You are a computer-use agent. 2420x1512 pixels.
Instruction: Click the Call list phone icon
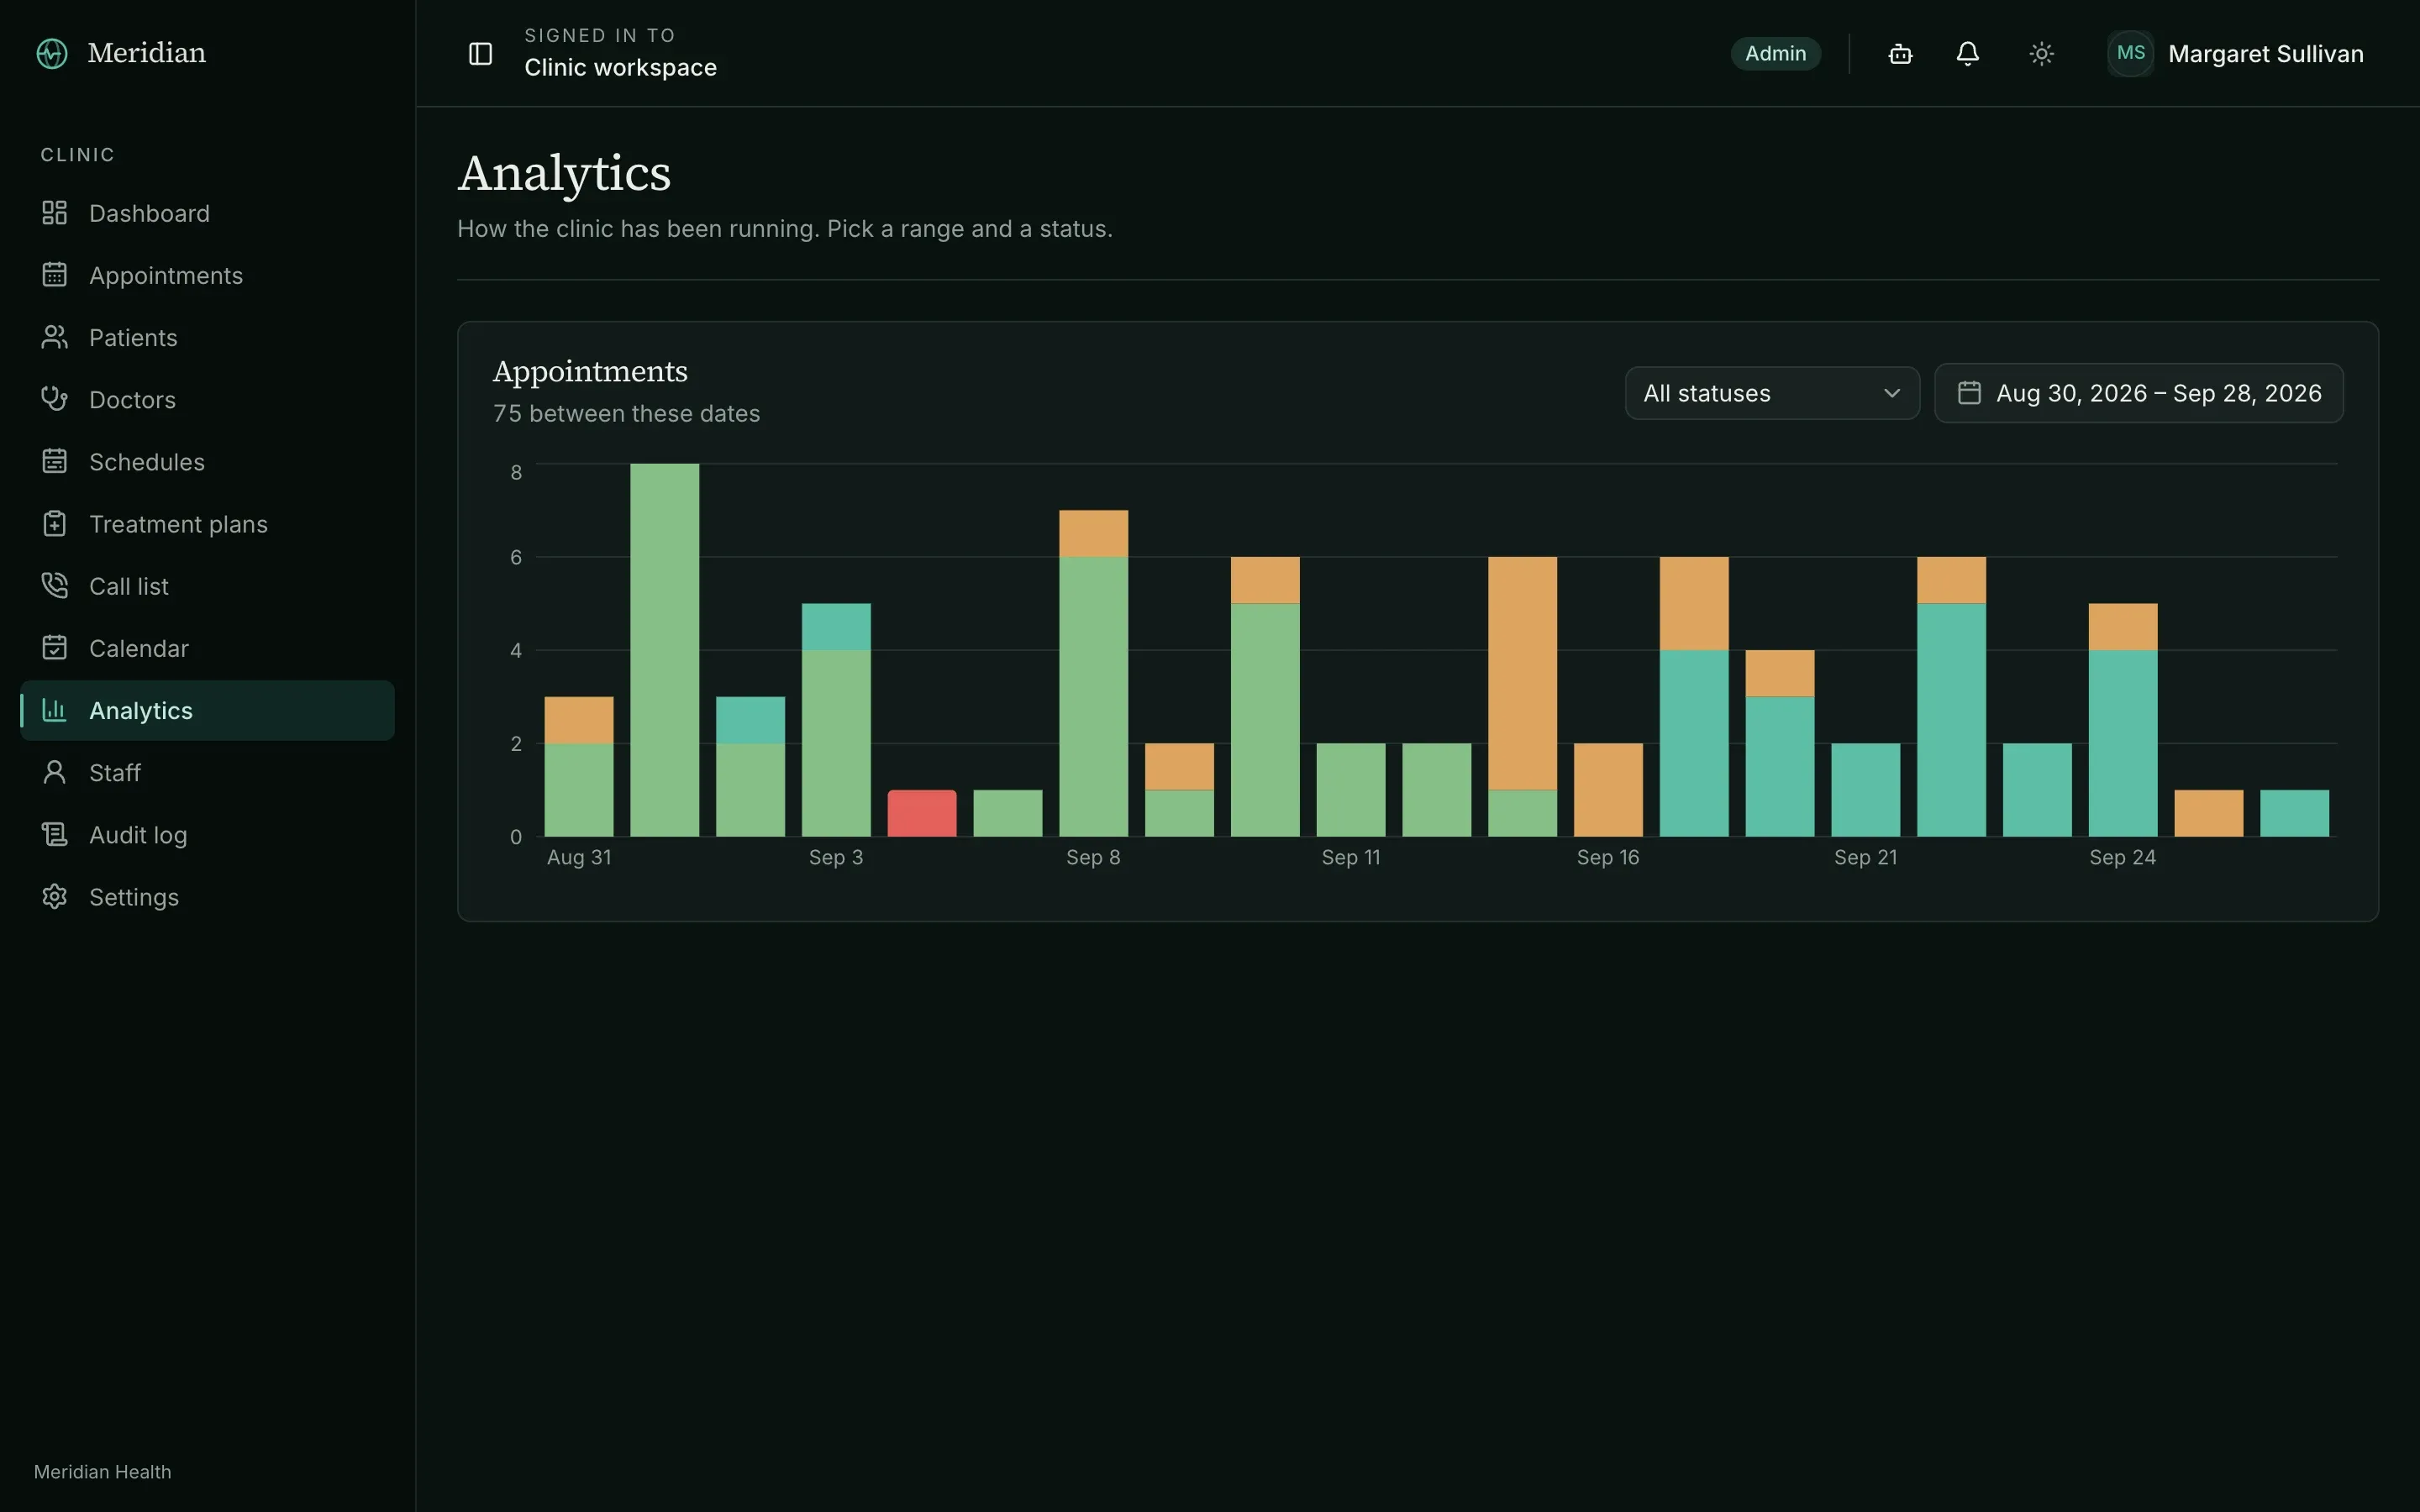pyautogui.click(x=54, y=586)
